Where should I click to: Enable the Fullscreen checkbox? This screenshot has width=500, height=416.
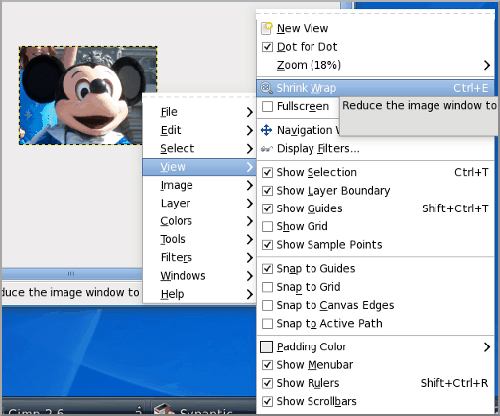(x=267, y=106)
